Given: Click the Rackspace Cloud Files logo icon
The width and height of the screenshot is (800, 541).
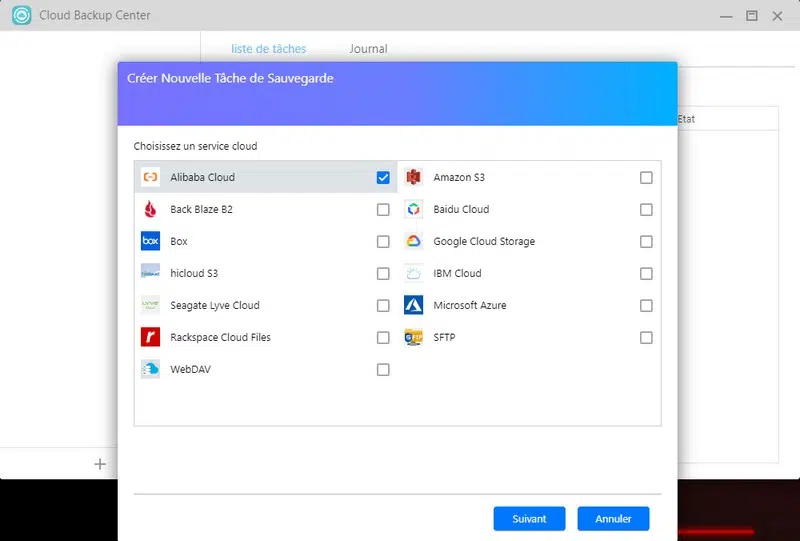Looking at the screenshot, I should click(x=150, y=337).
